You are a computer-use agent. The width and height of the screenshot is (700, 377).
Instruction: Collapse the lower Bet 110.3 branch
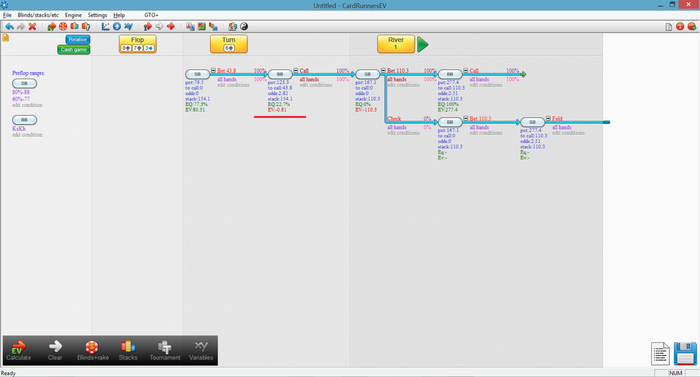tap(466, 118)
